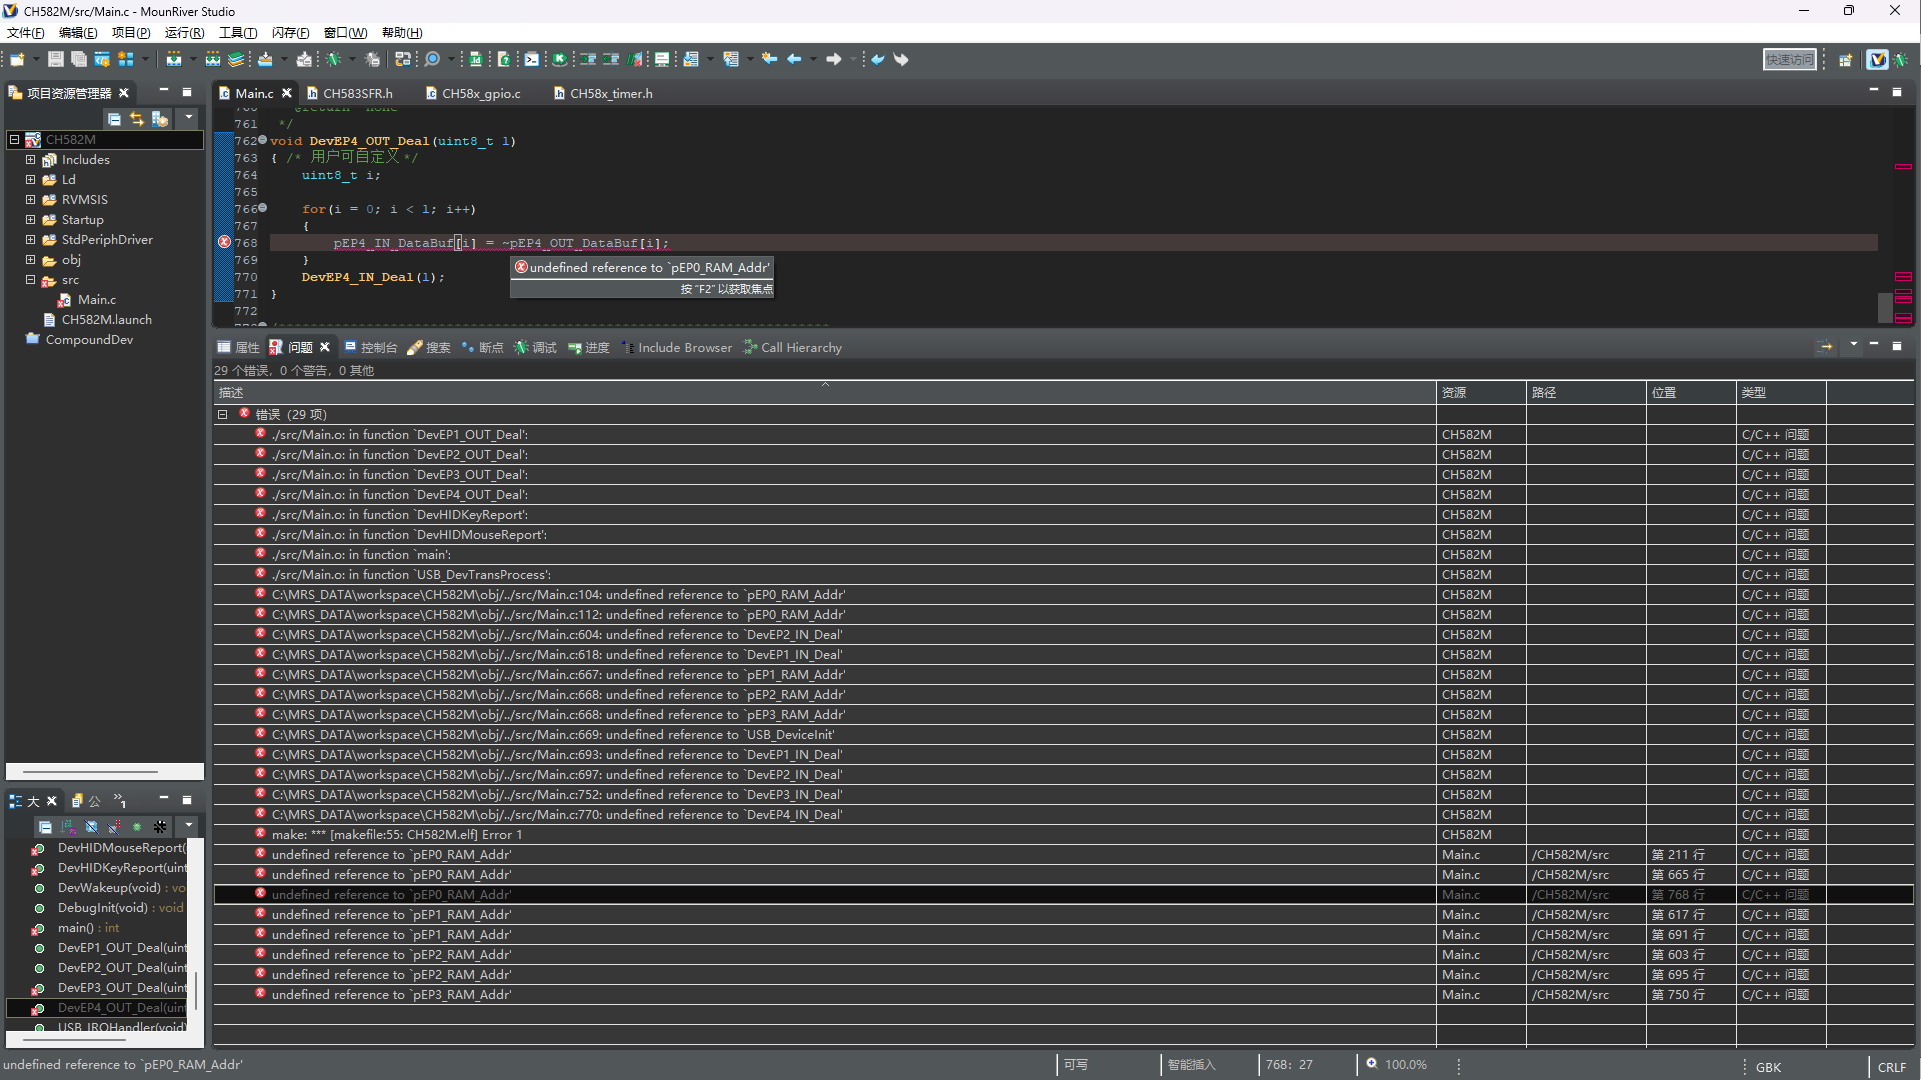This screenshot has width=1921, height=1080.
Task: Open problems panel view menu arrow
Action: (x=1853, y=345)
